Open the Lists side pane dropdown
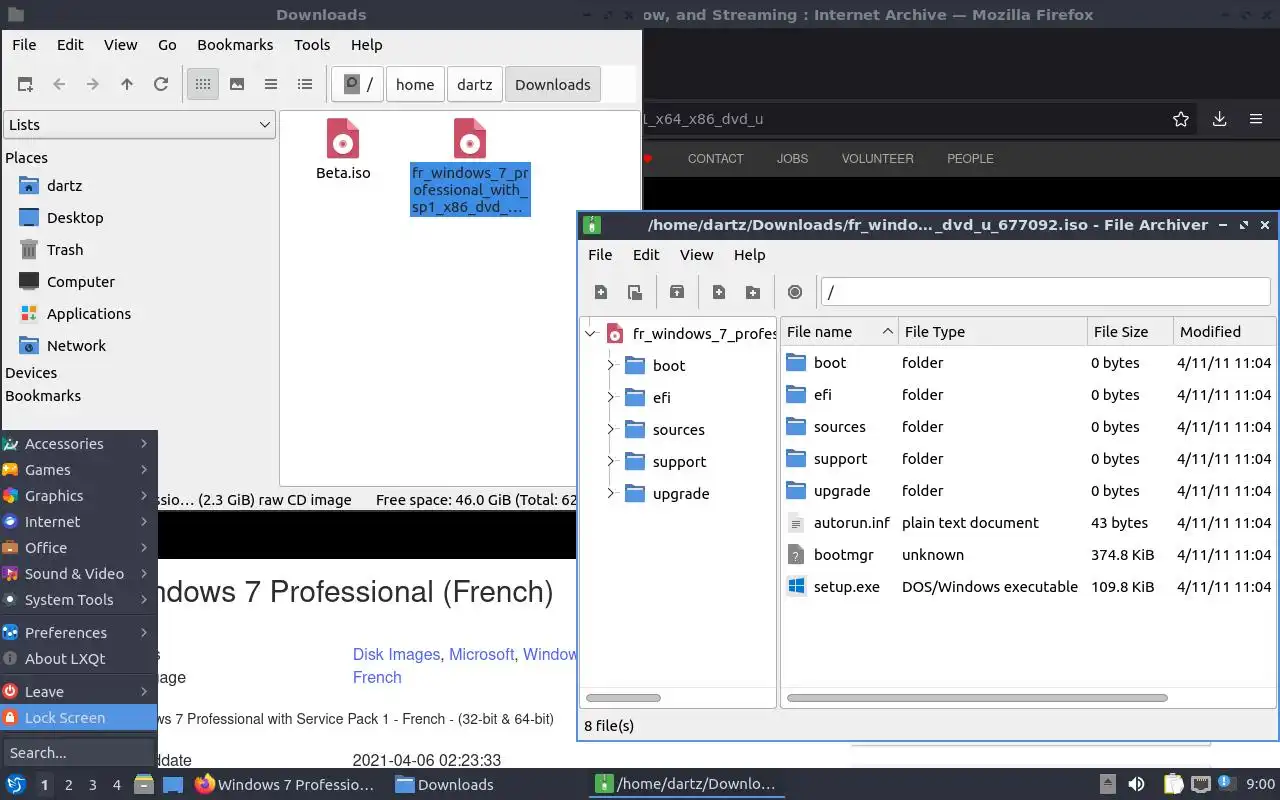This screenshot has height=800, width=1280. click(139, 125)
